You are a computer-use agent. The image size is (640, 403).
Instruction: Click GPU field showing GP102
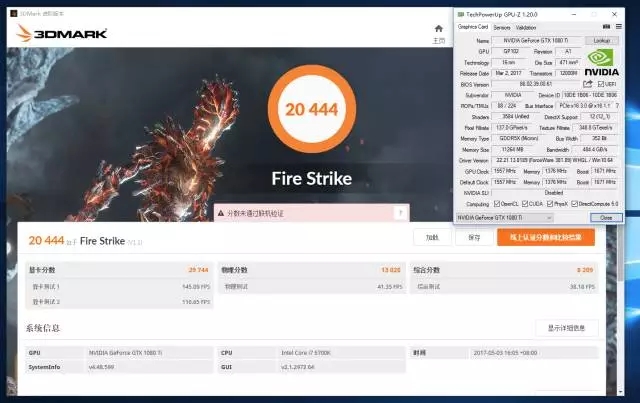pos(511,51)
